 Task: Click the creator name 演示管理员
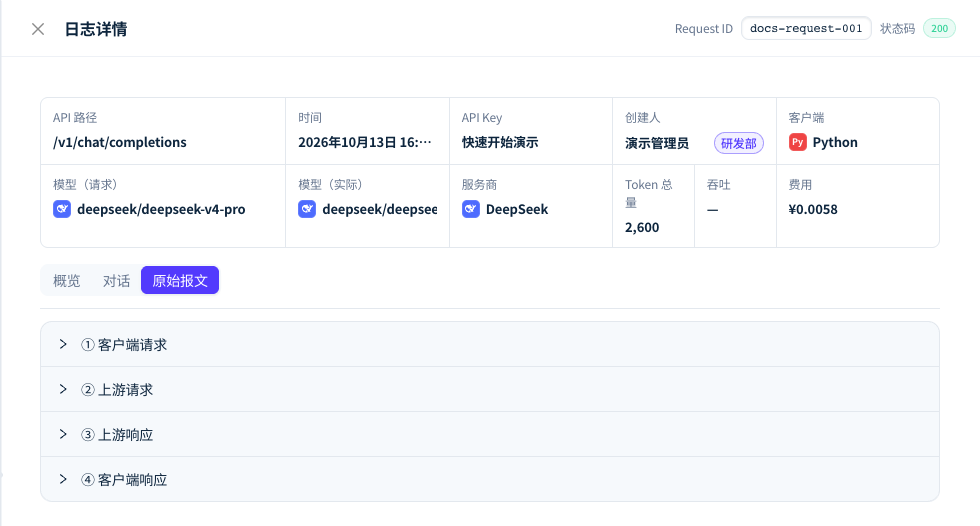[657, 144]
